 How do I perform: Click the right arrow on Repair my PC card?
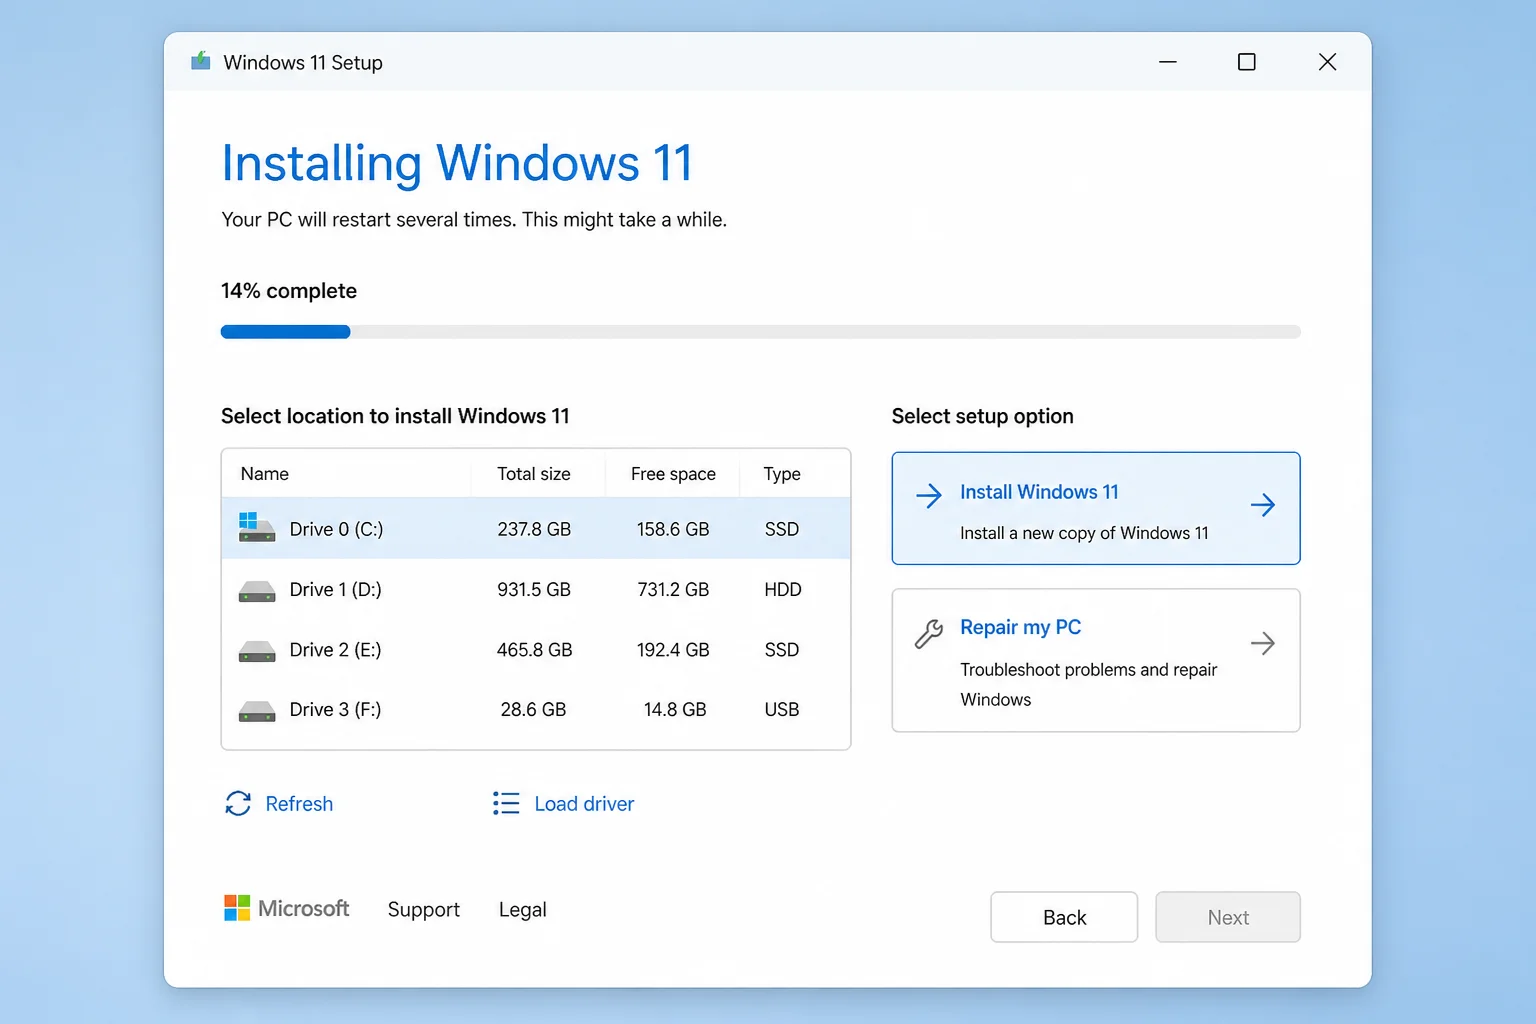click(1263, 643)
